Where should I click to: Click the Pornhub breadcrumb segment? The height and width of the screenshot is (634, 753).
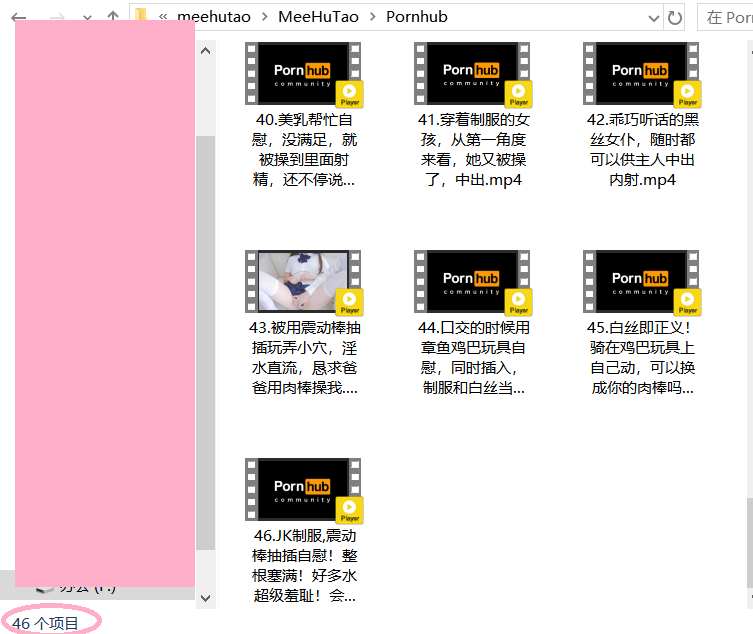417,17
